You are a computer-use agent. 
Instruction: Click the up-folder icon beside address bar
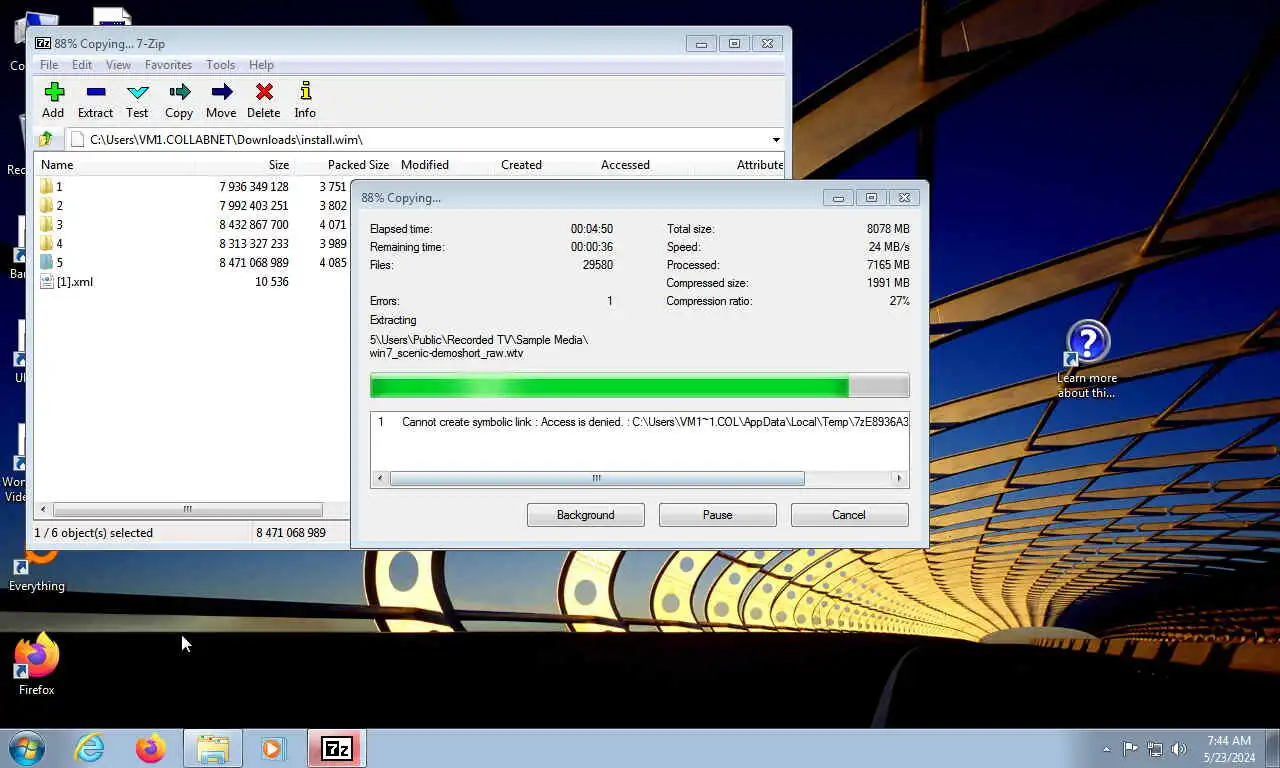pos(46,140)
